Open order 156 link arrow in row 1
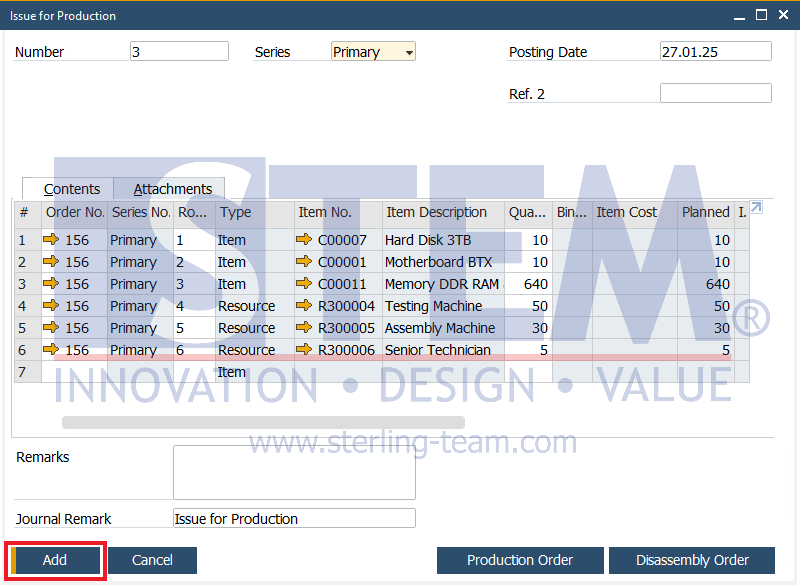Image resolution: width=800 pixels, height=585 pixels. tap(51, 239)
